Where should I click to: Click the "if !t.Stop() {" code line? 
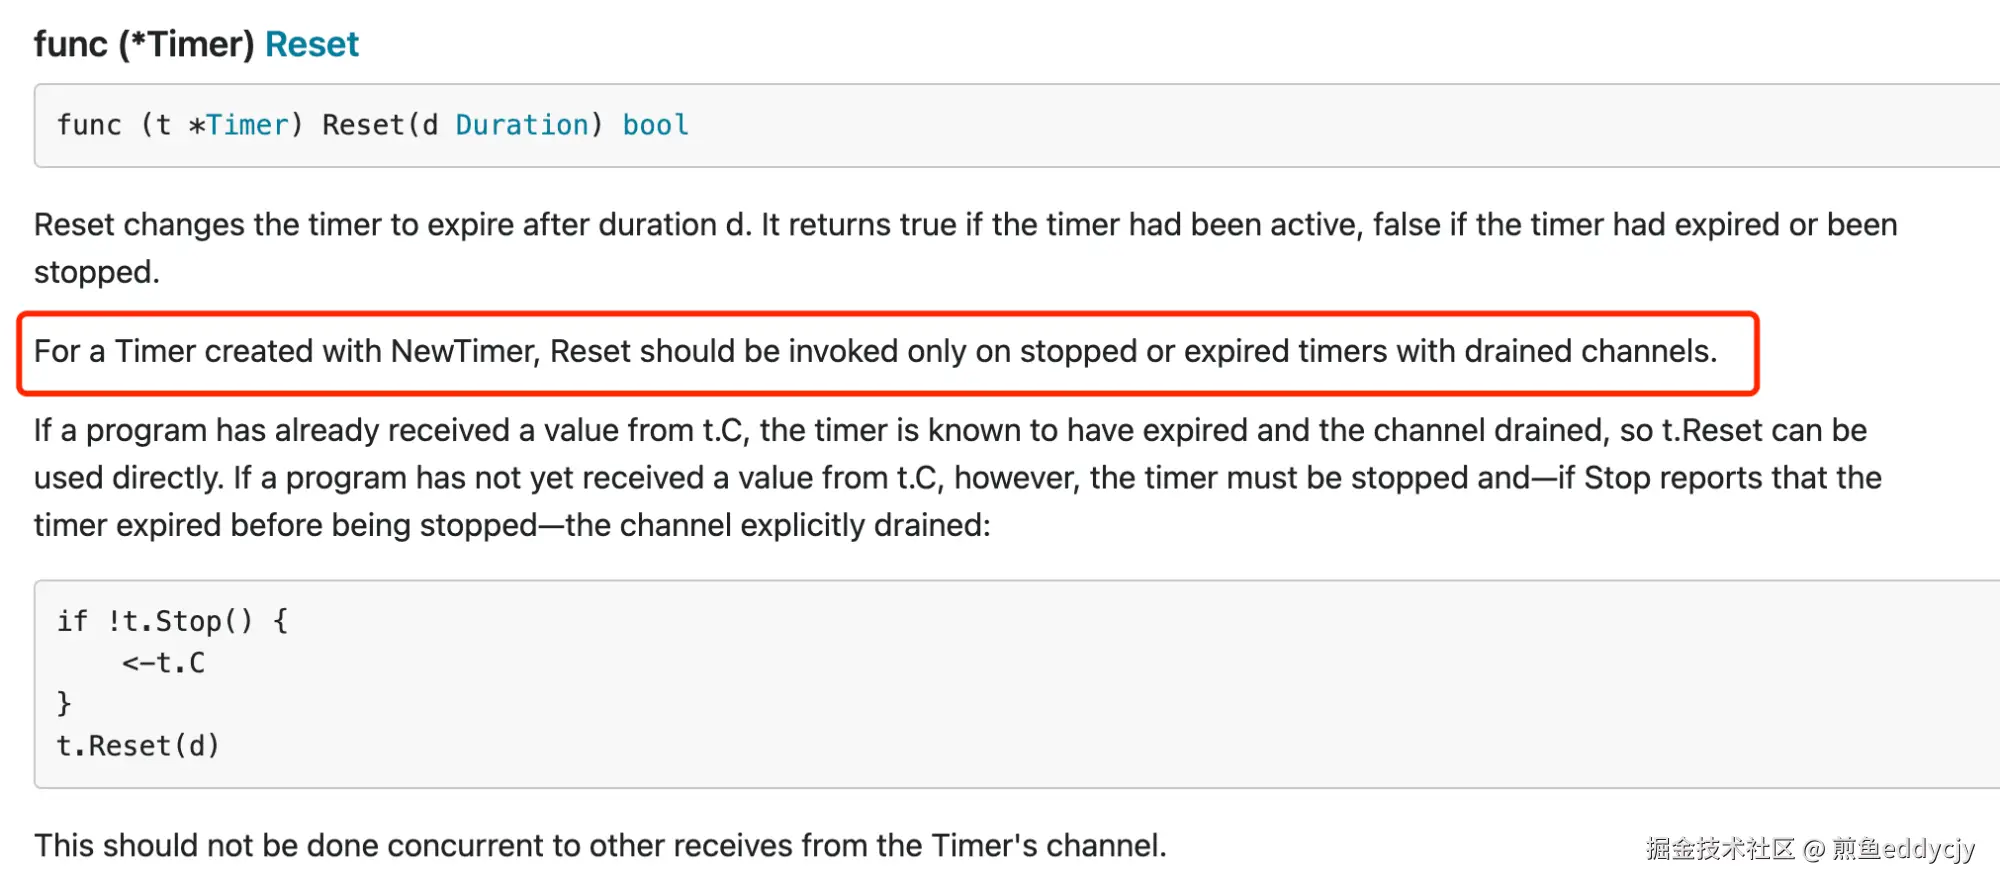coord(172,621)
